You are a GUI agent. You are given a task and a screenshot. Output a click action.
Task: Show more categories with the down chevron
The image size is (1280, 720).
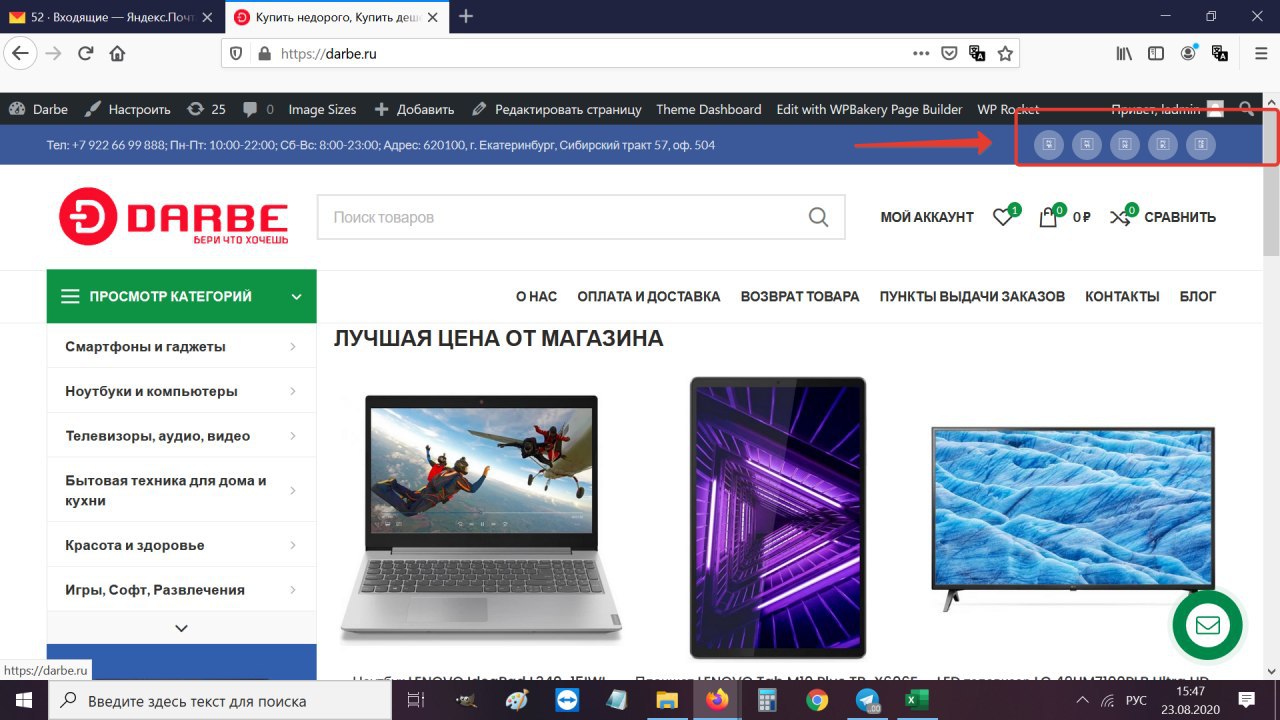pyautogui.click(x=181, y=628)
